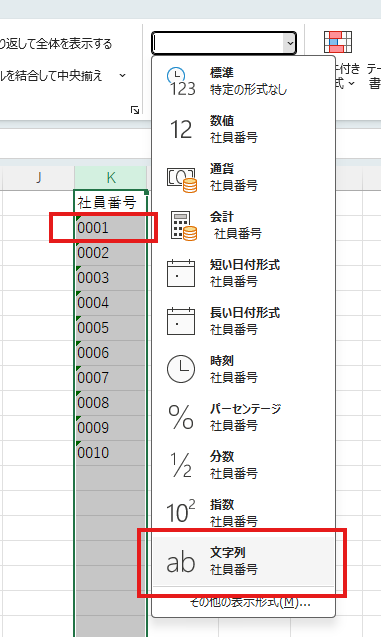Open その他の表示形式 dialog
381x637 pixels.
pyautogui.click(x=250, y=602)
